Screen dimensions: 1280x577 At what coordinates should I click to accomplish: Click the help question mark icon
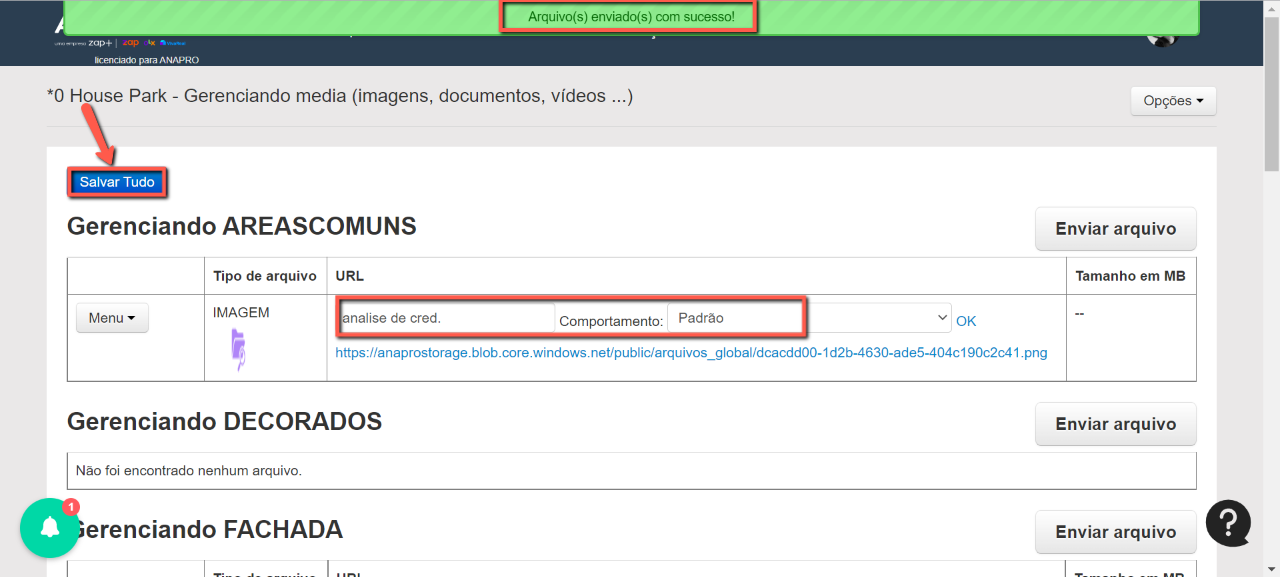tap(1228, 523)
